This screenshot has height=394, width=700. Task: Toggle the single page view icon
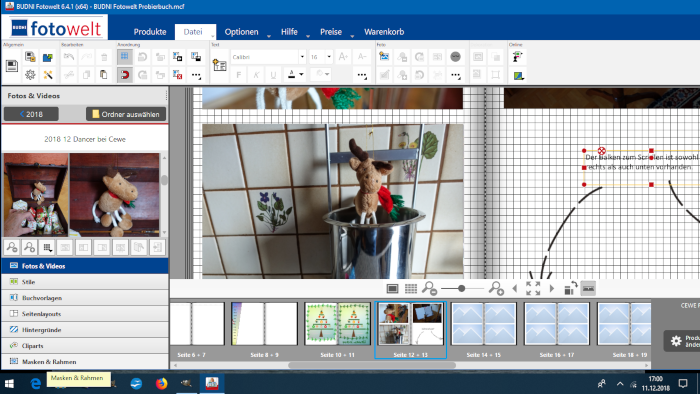pos(392,289)
